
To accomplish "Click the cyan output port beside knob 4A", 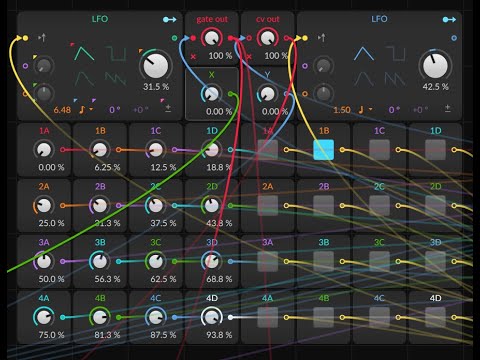I will [63, 317].
